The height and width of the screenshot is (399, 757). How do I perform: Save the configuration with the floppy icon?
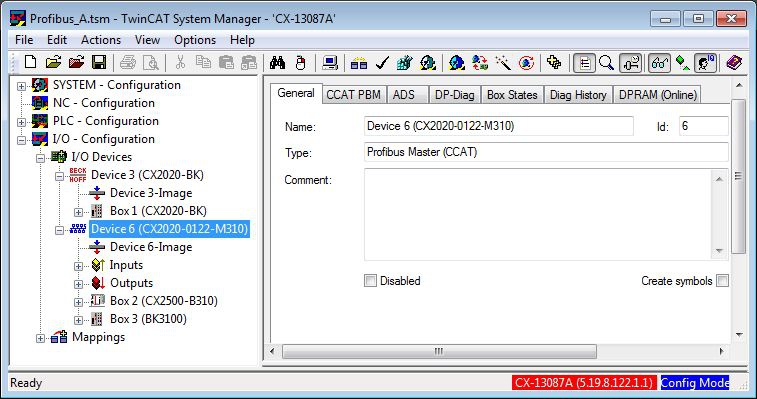99,62
